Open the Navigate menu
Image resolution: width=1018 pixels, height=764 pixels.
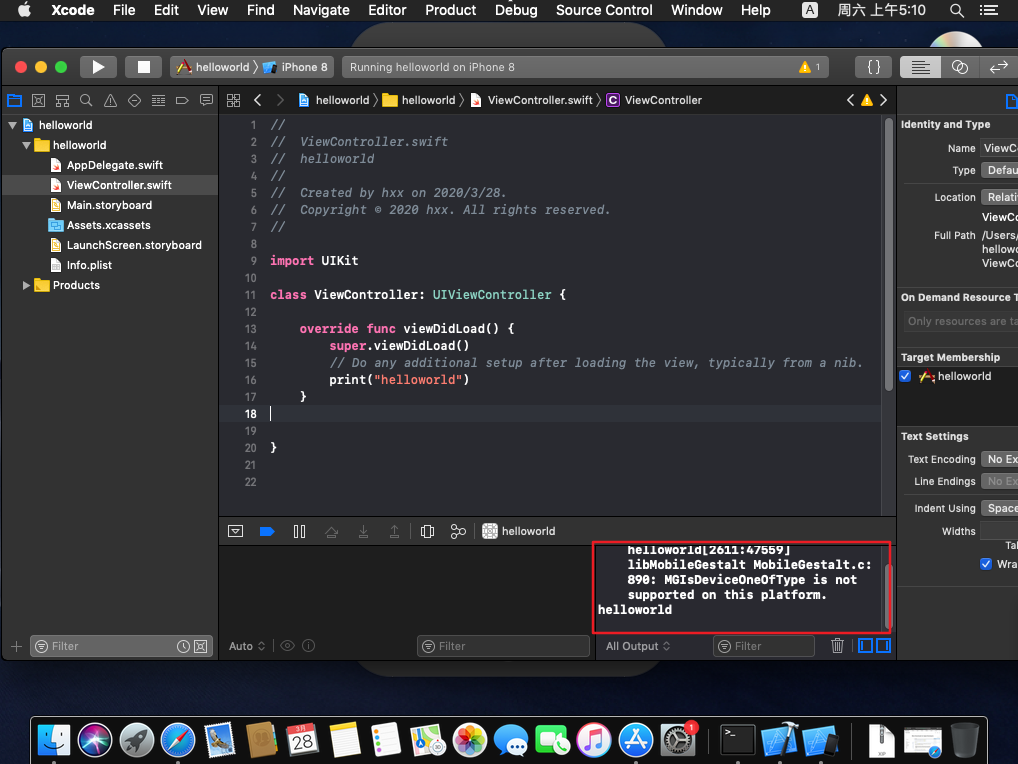point(321,10)
